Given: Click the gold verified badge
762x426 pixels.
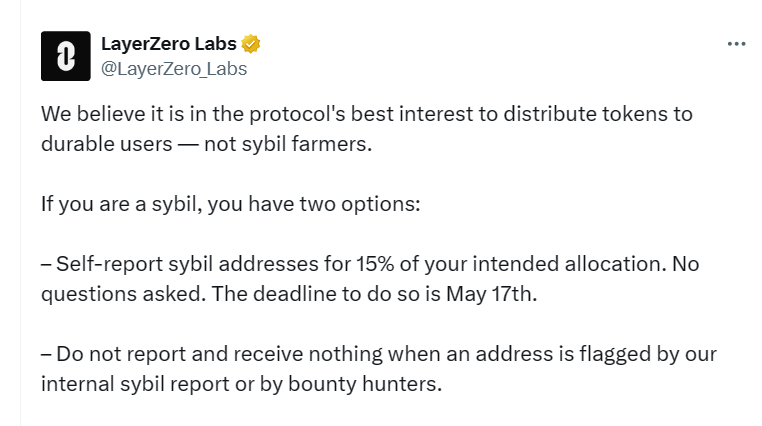Looking at the screenshot, I should 252,44.
